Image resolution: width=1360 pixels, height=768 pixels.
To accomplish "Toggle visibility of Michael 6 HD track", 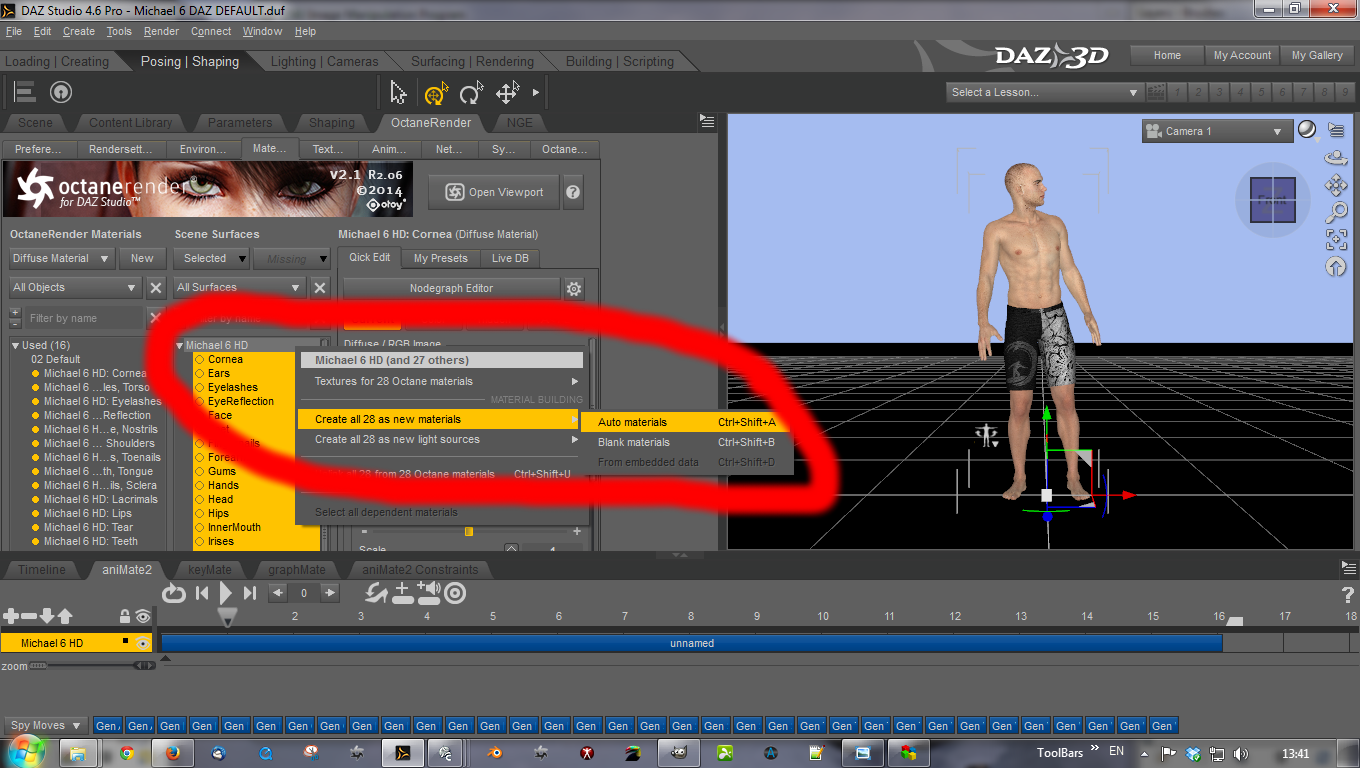I will pyautogui.click(x=144, y=643).
